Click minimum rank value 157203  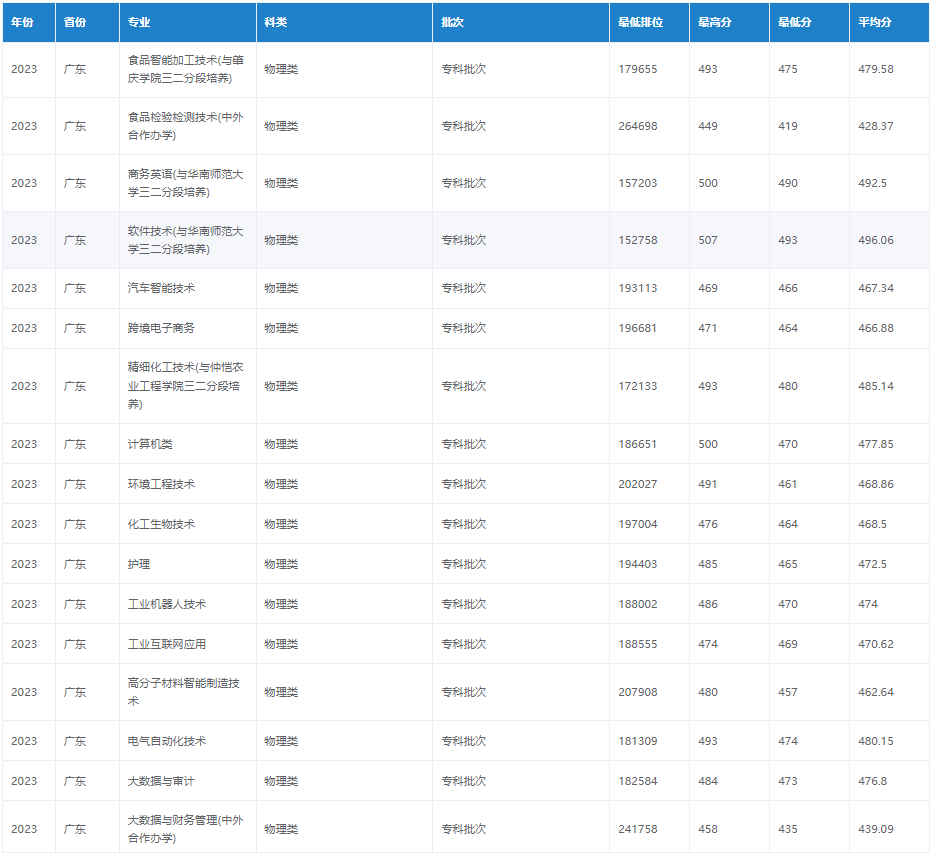[637, 183]
